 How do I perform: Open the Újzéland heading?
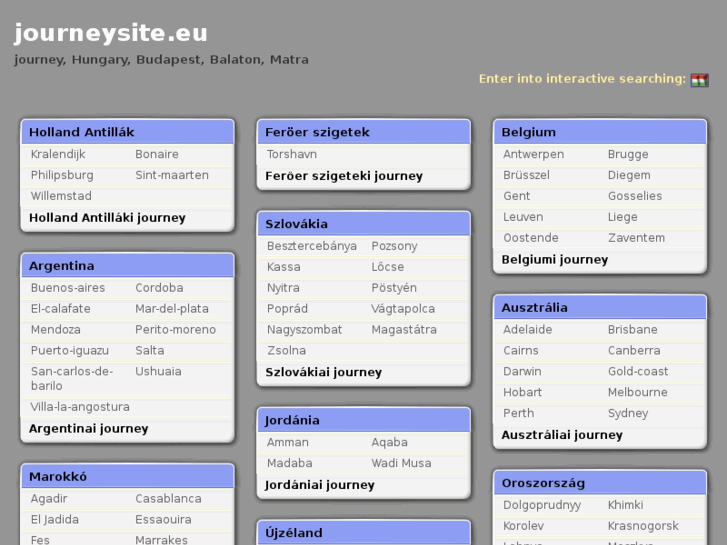tap(294, 532)
